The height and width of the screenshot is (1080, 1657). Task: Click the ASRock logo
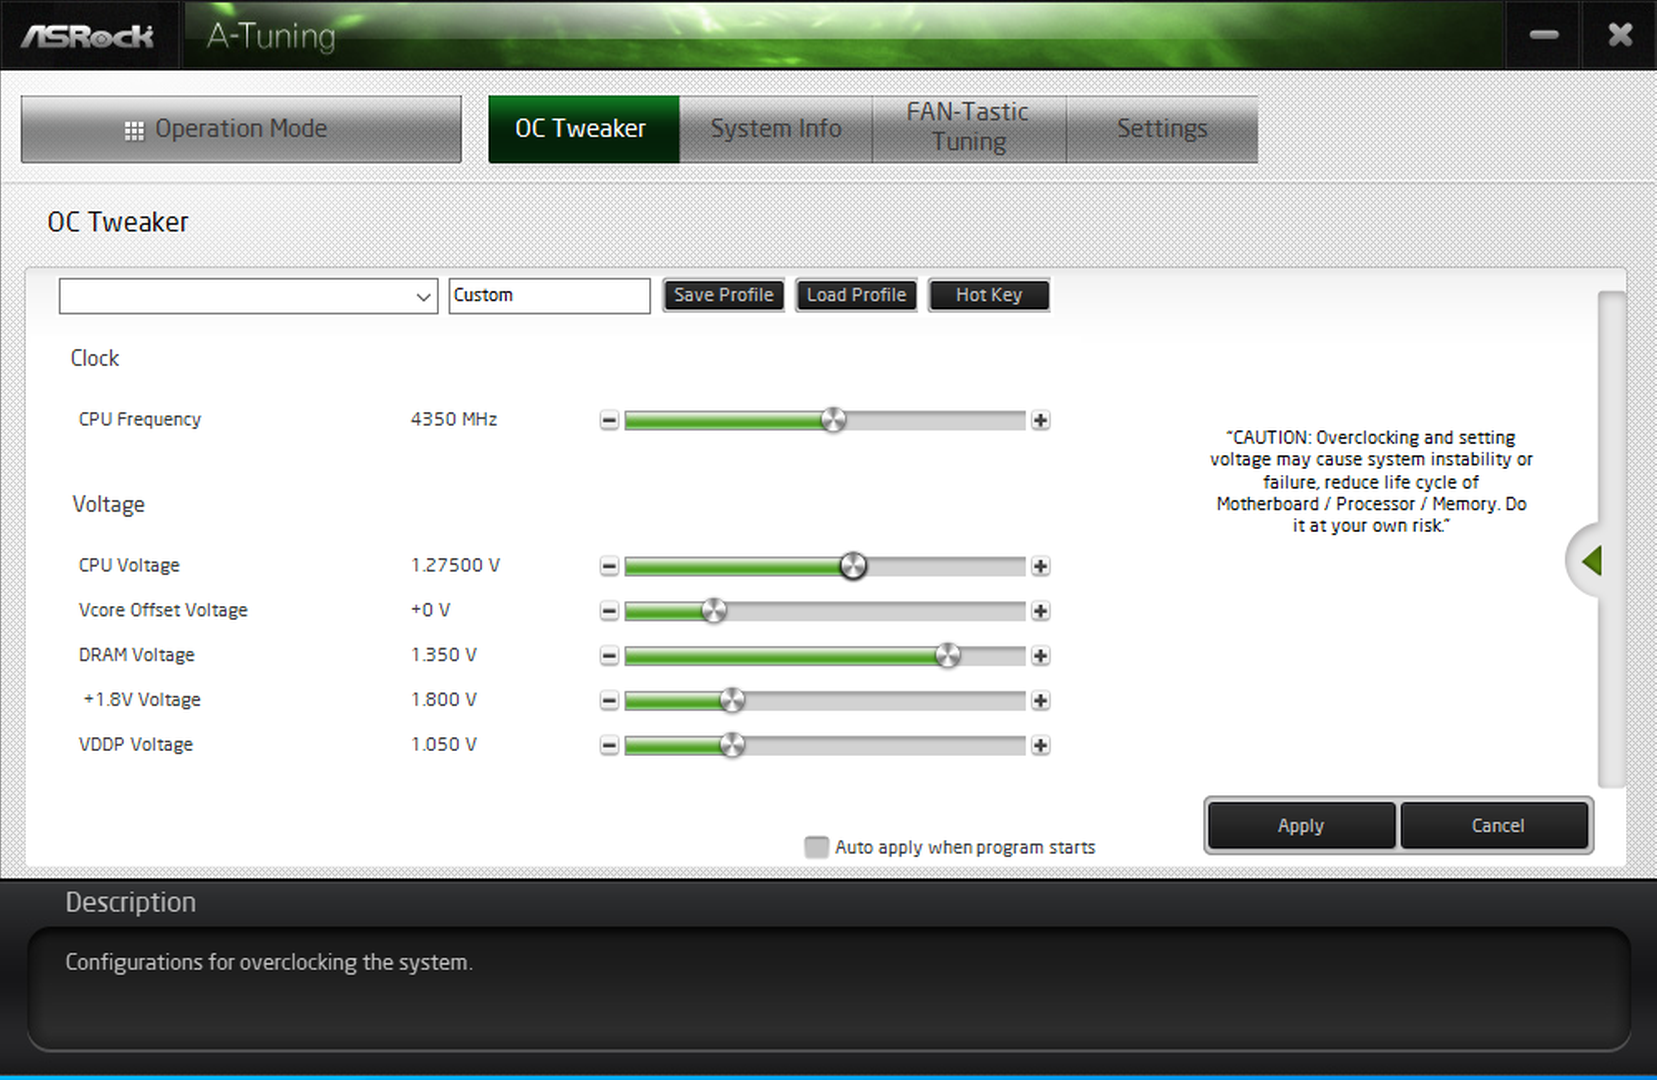coord(88,36)
